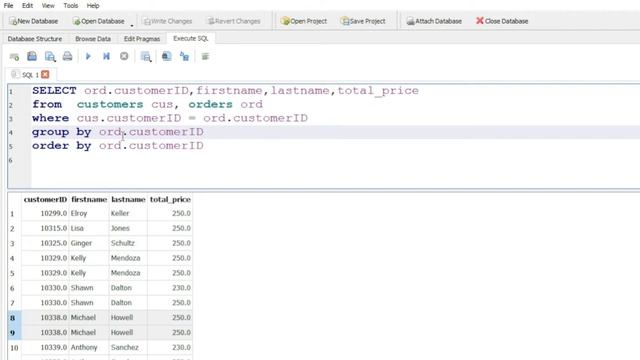
Task: Open the Tools menu
Action: tap(71, 6)
